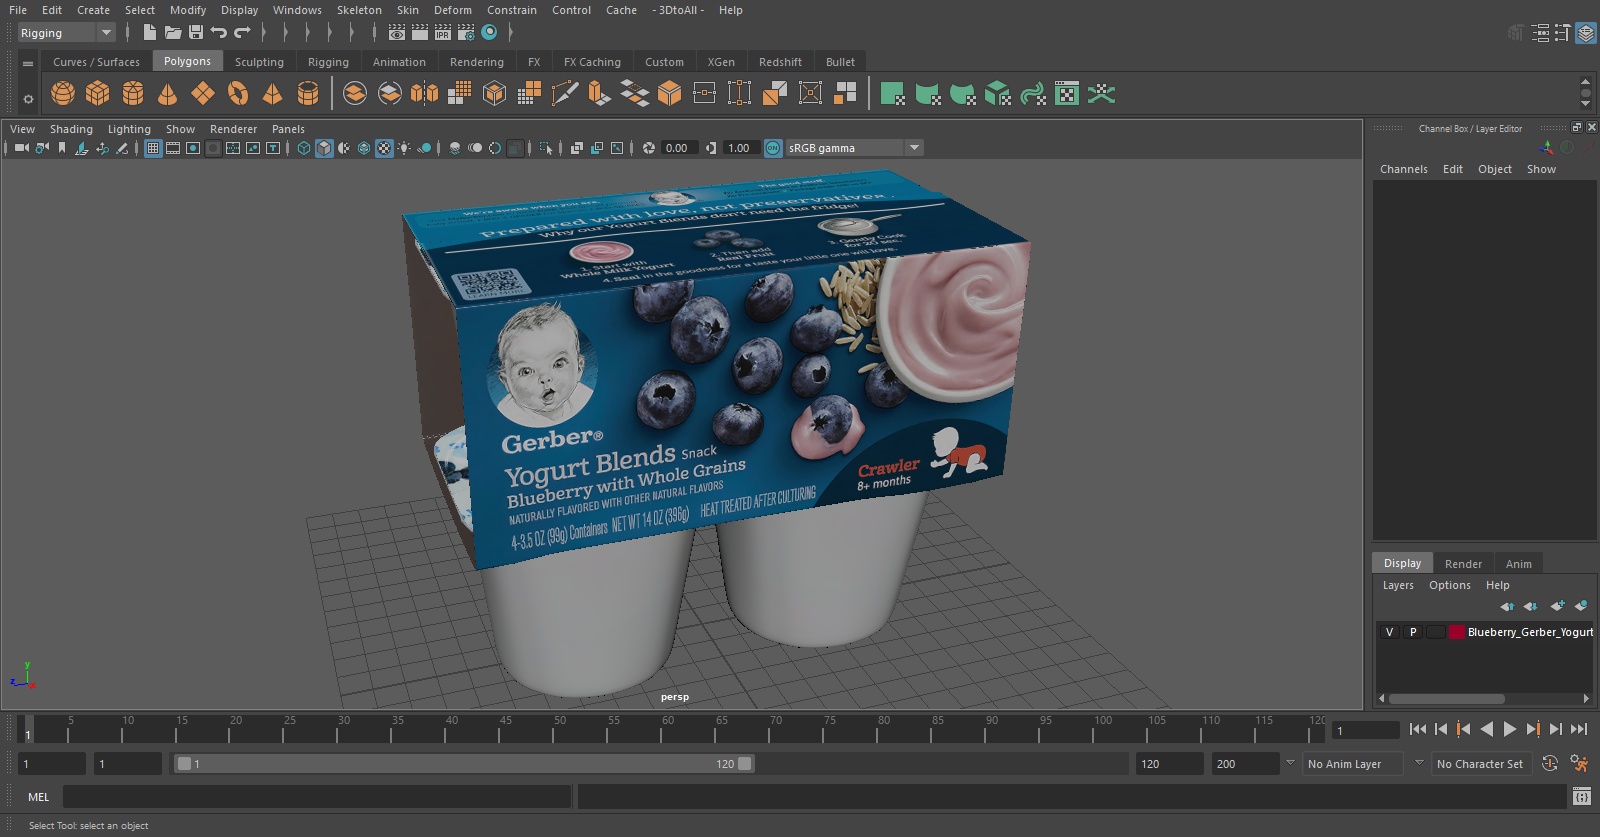Click the MEL command input field
Image resolution: width=1600 pixels, height=837 pixels.
tap(317, 797)
